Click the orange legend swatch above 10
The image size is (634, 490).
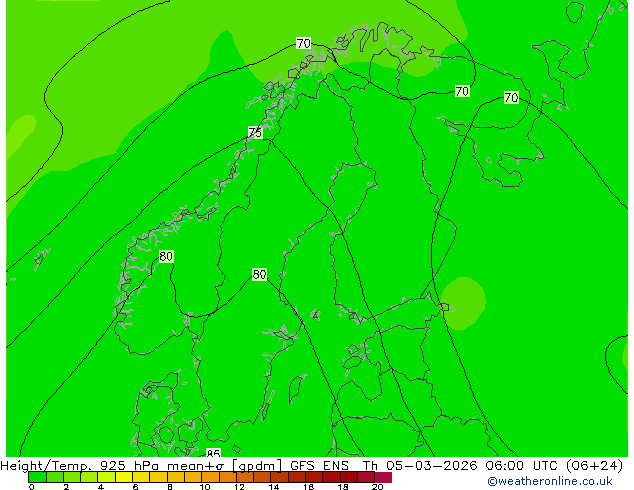coord(210,477)
